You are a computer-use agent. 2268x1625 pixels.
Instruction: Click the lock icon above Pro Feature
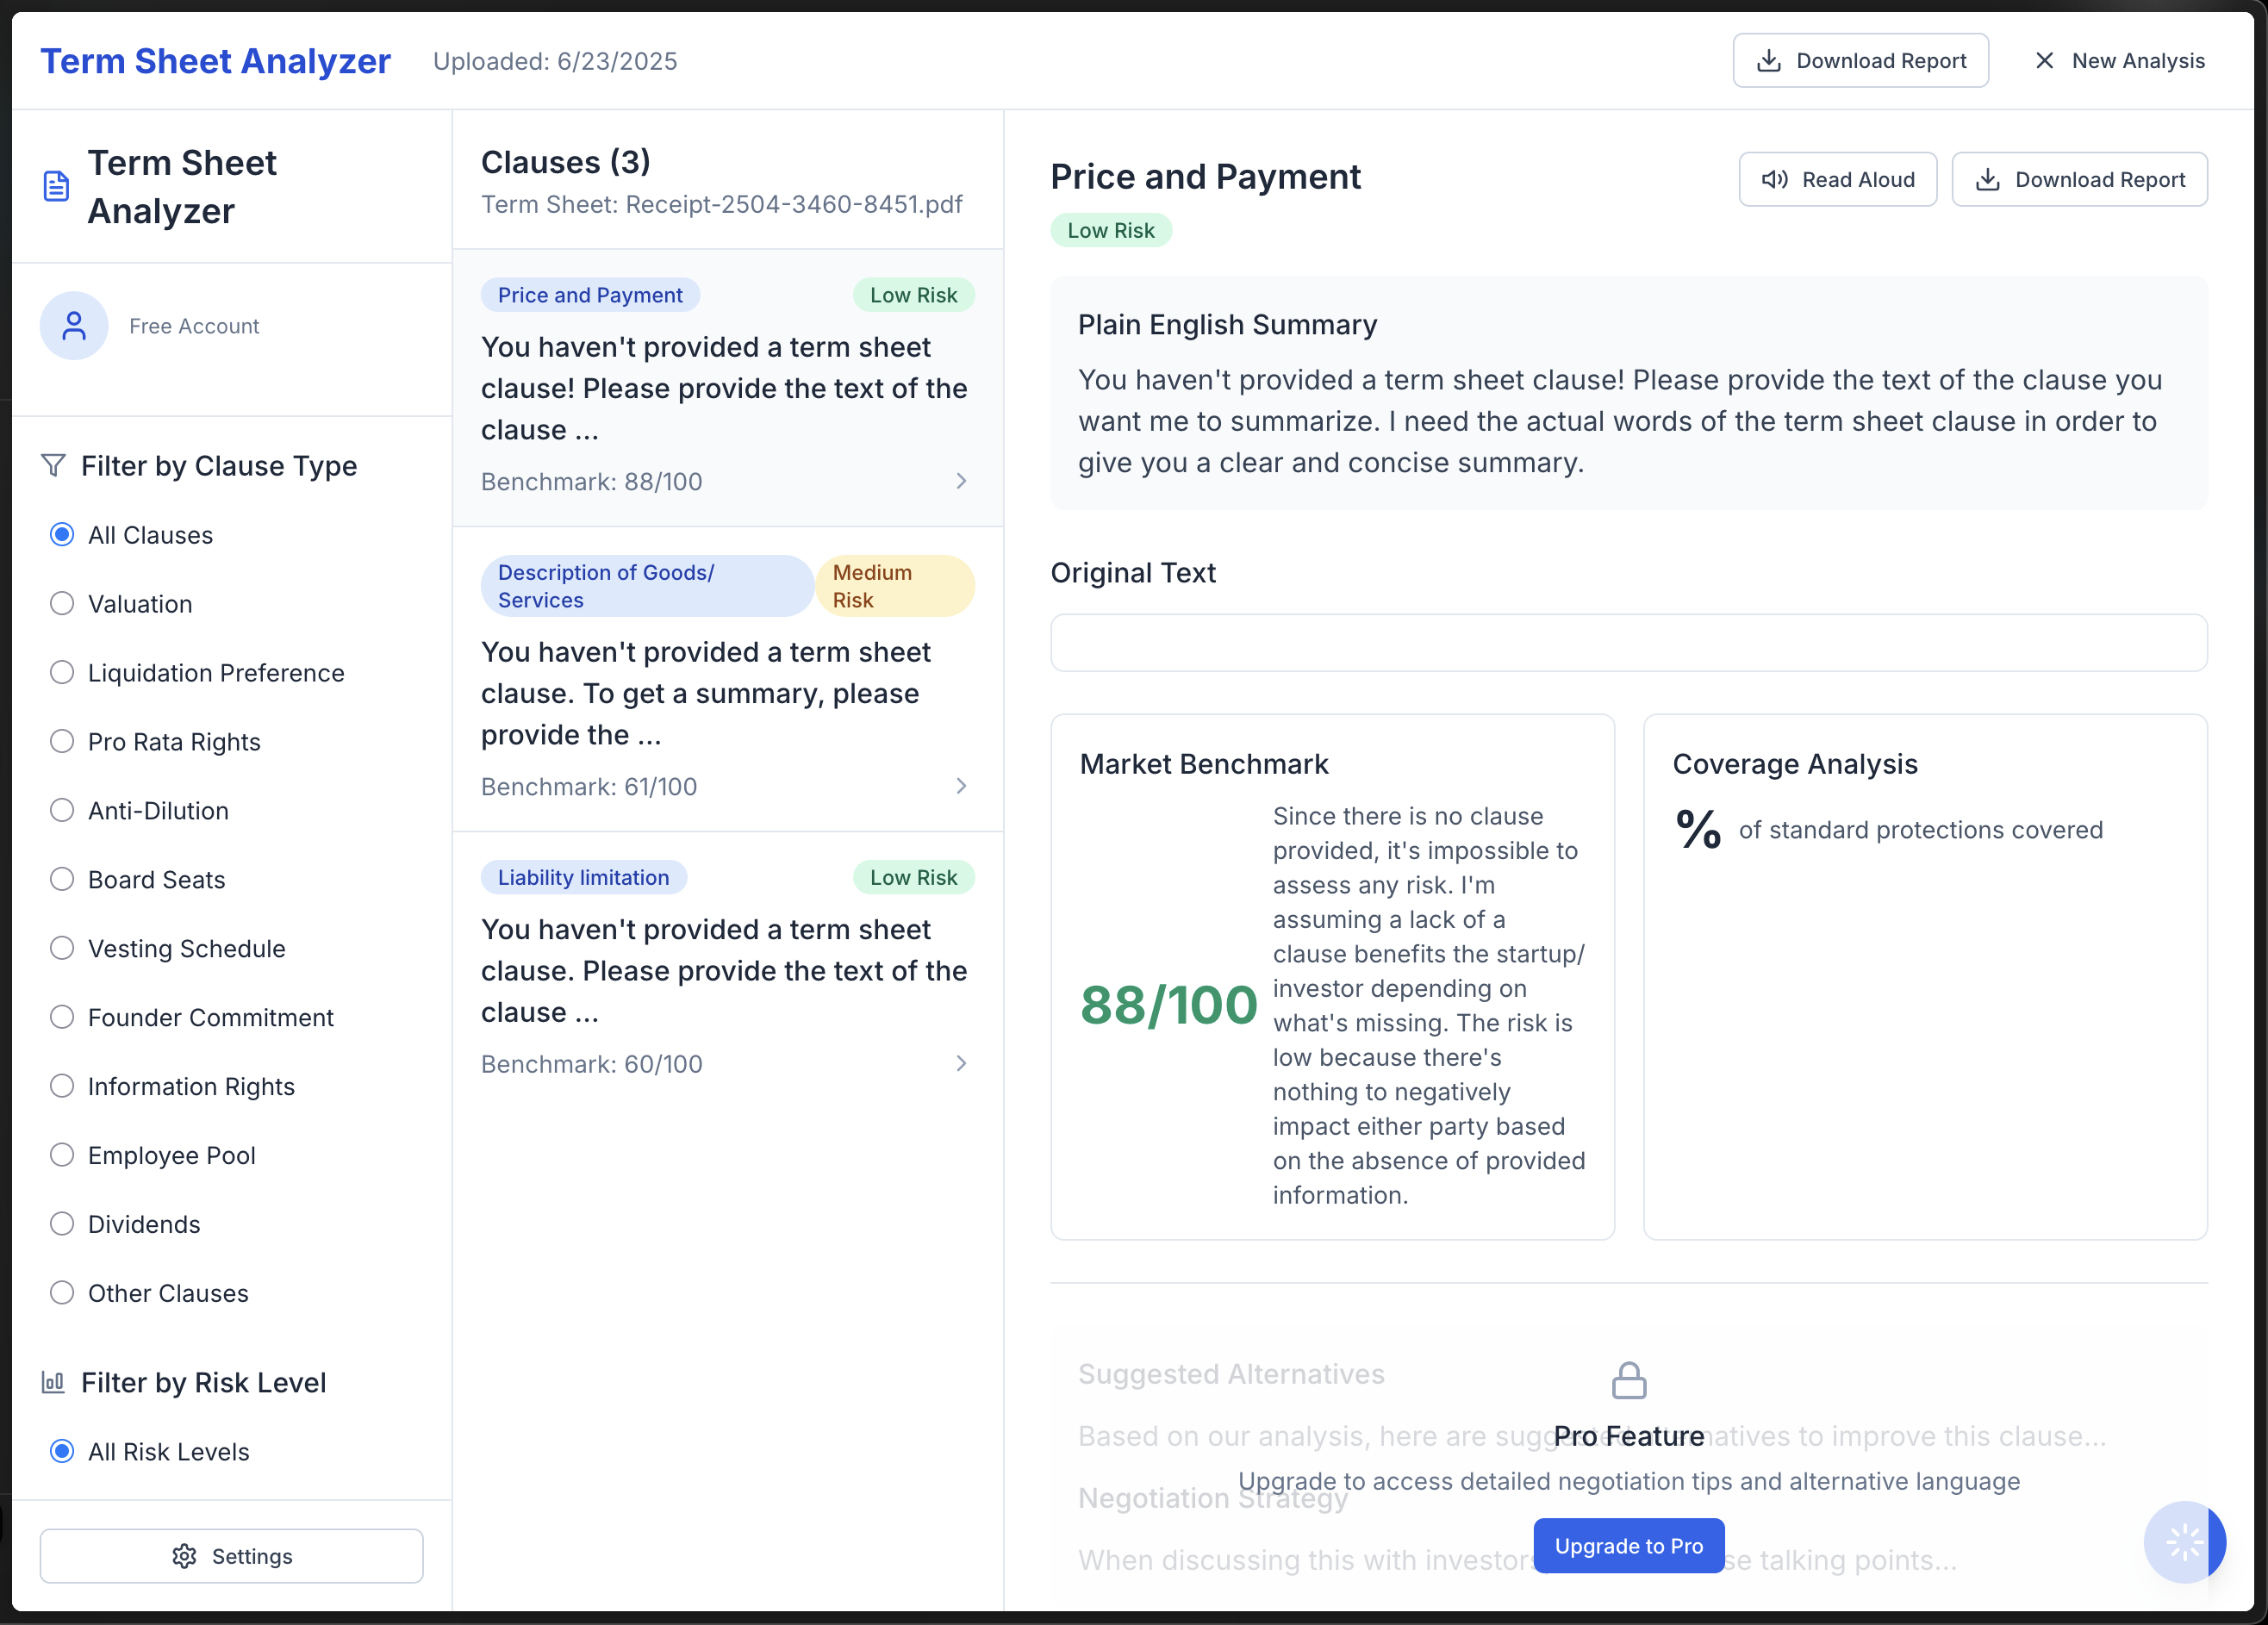coord(1628,1381)
